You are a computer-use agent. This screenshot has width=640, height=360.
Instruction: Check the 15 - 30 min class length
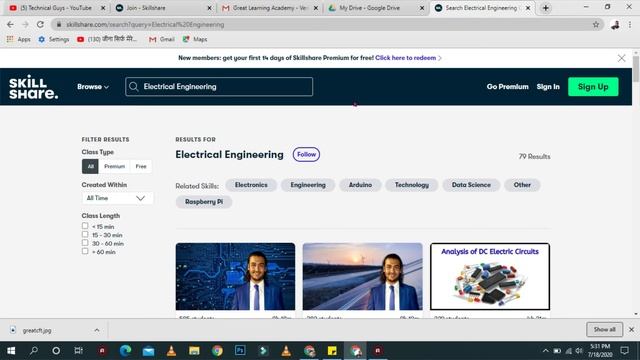pyautogui.click(x=85, y=234)
